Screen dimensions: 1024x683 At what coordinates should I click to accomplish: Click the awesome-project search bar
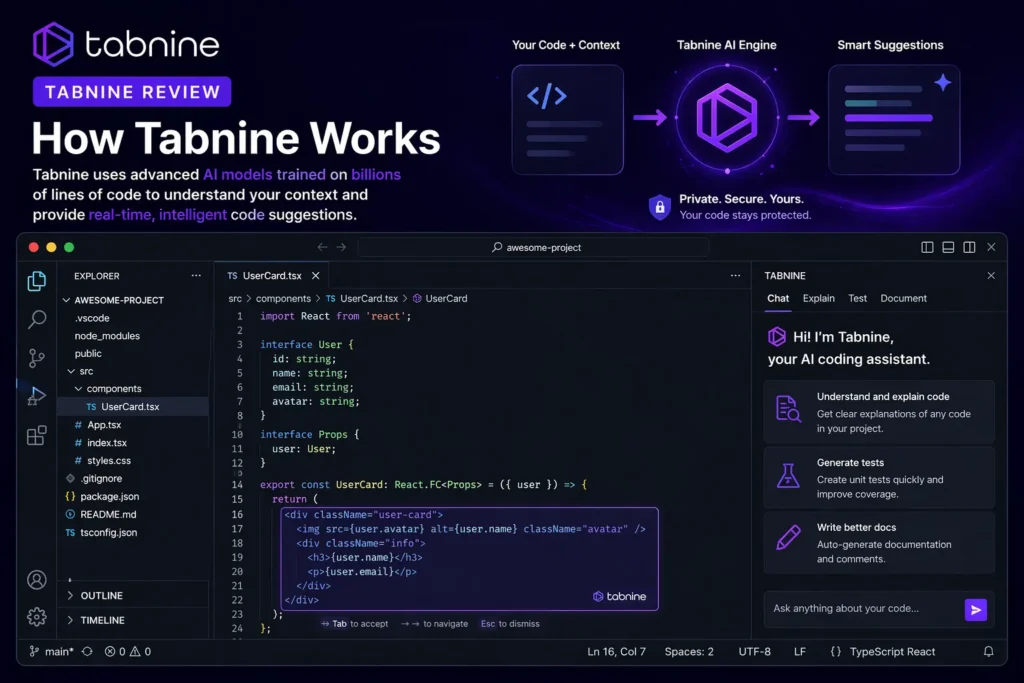coord(534,247)
